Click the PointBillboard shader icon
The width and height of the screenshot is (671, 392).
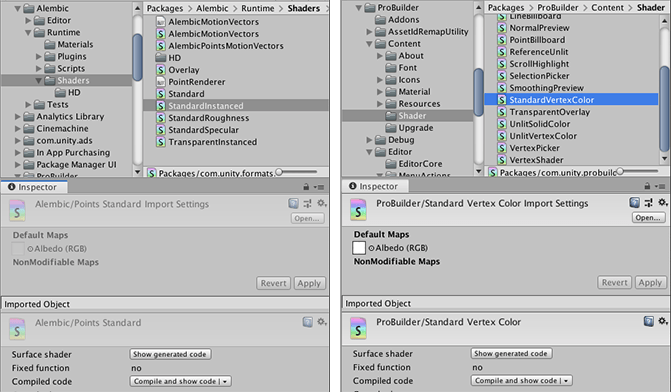click(502, 40)
